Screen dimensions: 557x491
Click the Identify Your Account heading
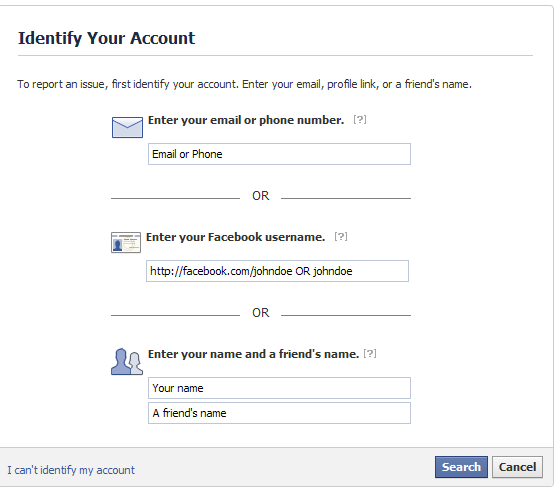coord(107,38)
